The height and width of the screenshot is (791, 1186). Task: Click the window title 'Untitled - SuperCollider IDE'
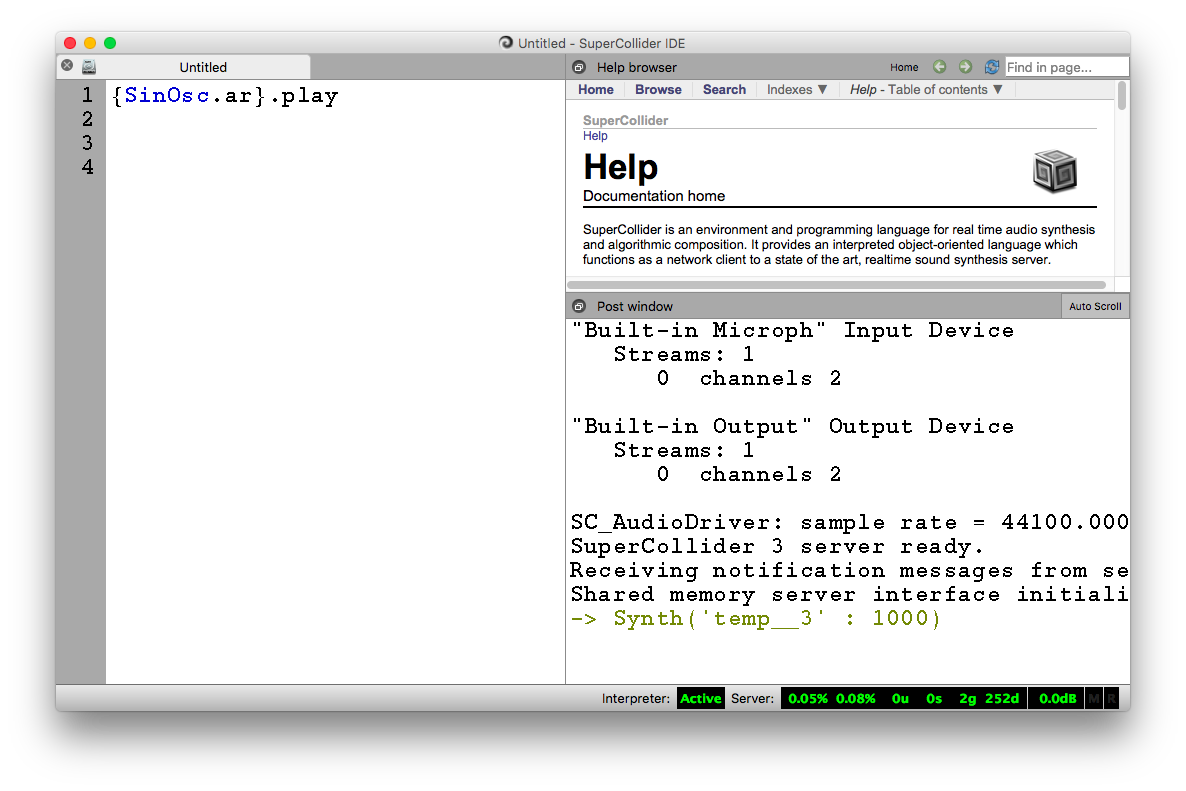(601, 43)
